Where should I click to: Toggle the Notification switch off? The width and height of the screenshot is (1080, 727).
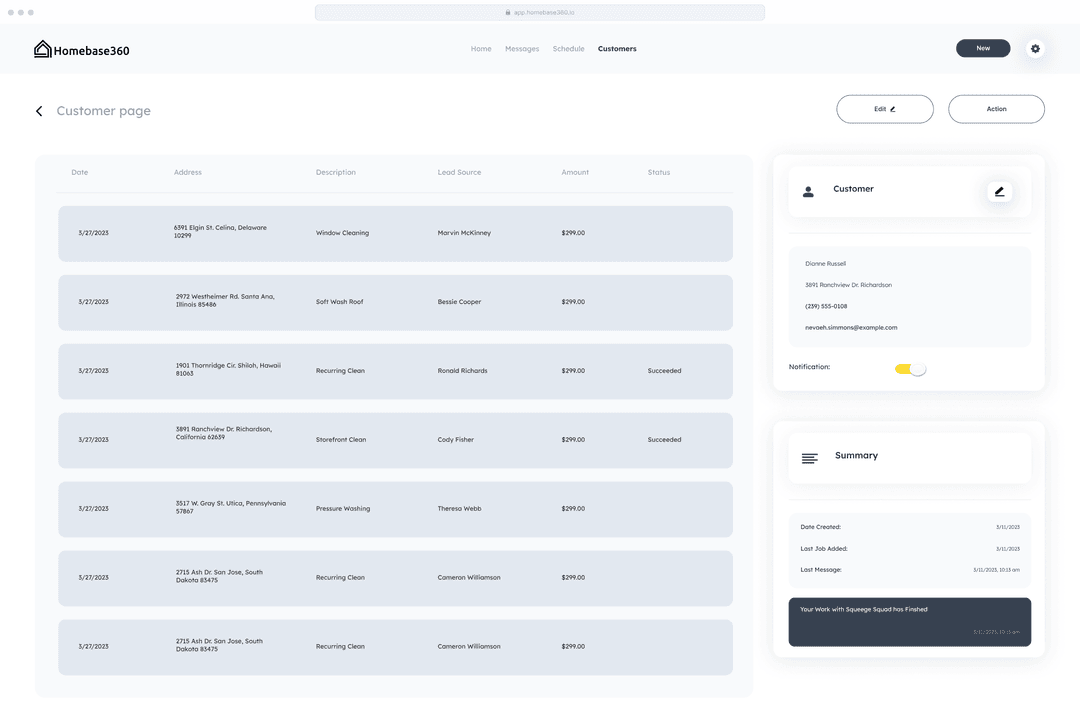pyautogui.click(x=910, y=369)
